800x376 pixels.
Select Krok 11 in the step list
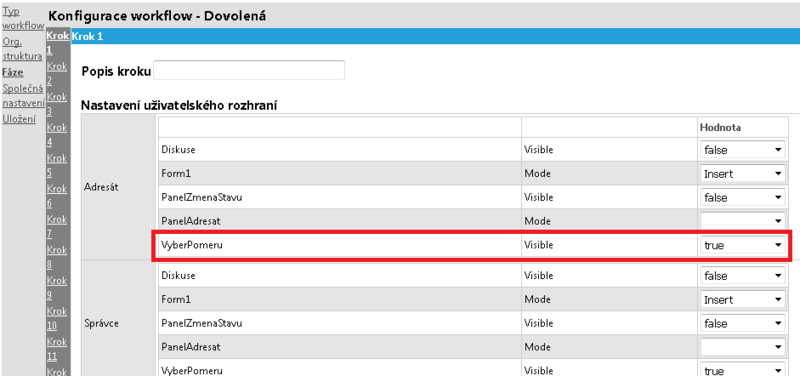[57, 348]
